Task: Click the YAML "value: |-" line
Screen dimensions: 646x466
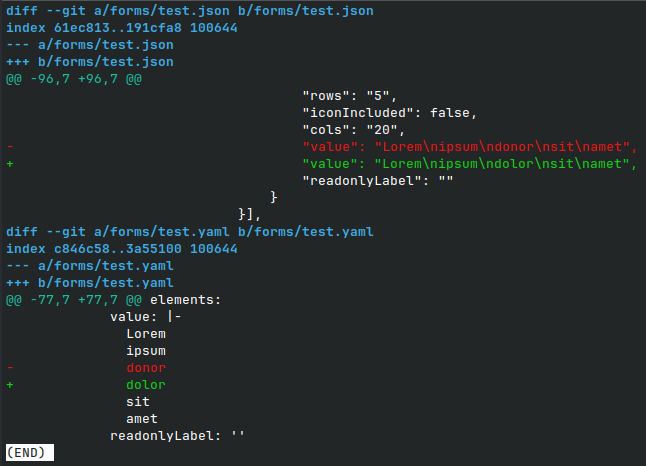Action: 146,317
